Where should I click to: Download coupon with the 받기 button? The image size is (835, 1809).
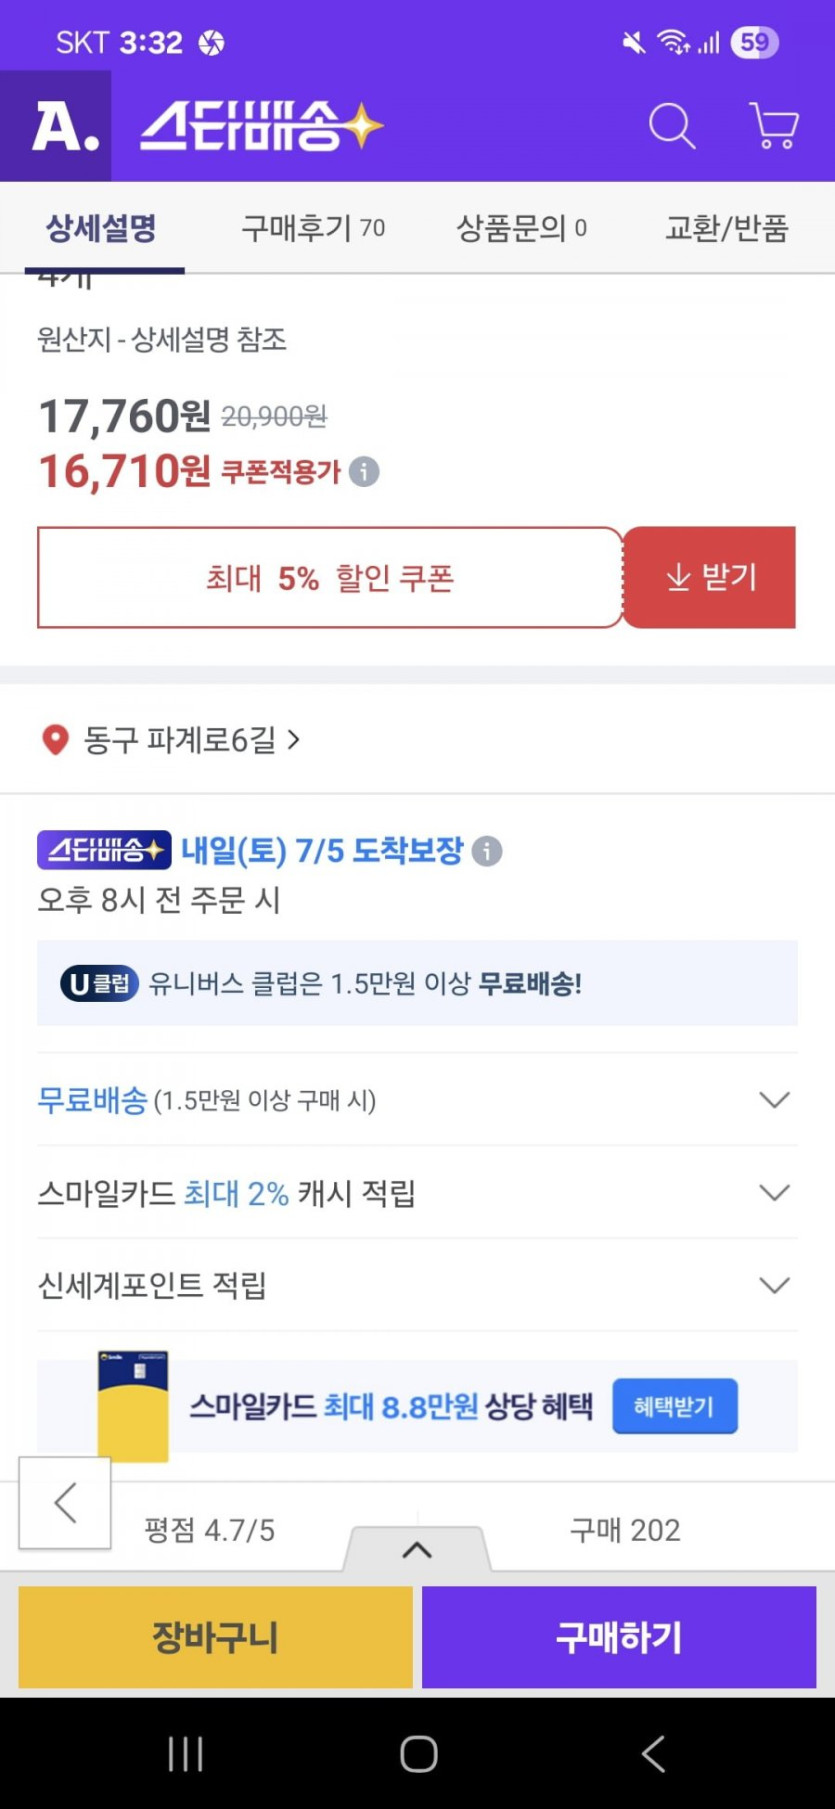point(710,578)
